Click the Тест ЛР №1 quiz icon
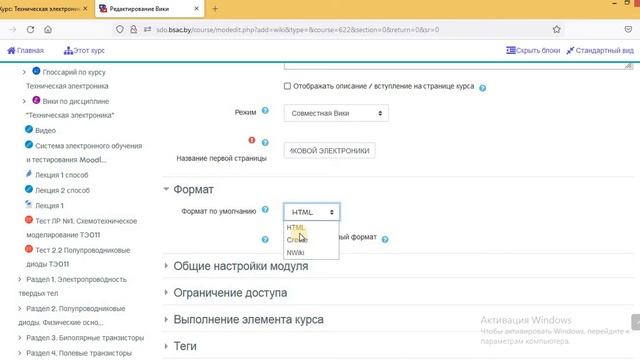Screen dimensions: 640x360 pos(29,220)
